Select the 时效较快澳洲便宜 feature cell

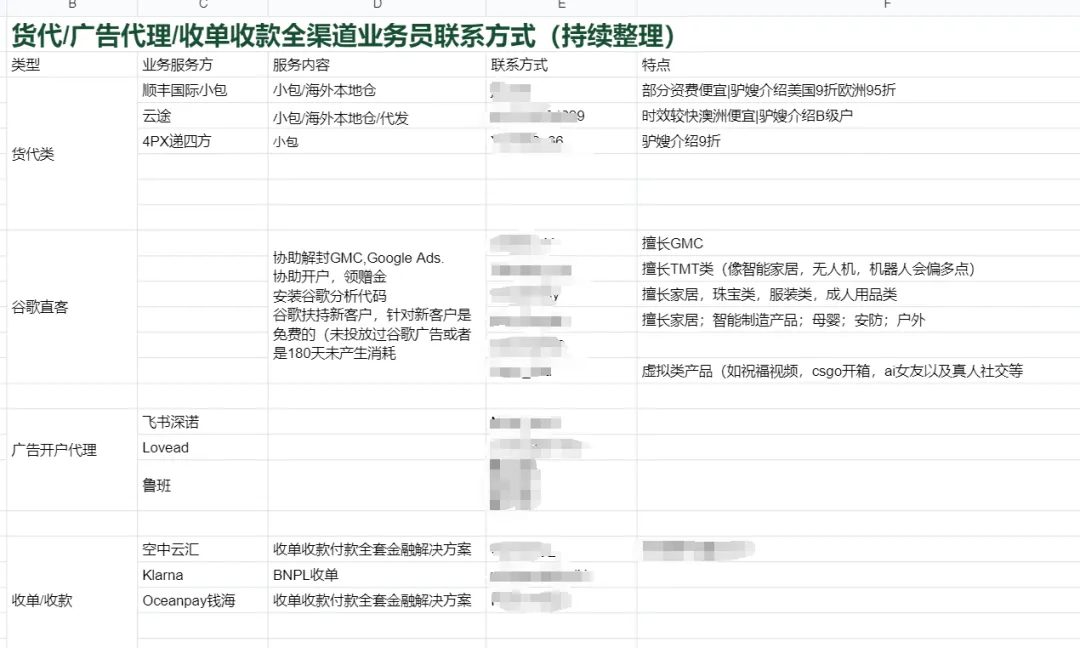pos(858,116)
